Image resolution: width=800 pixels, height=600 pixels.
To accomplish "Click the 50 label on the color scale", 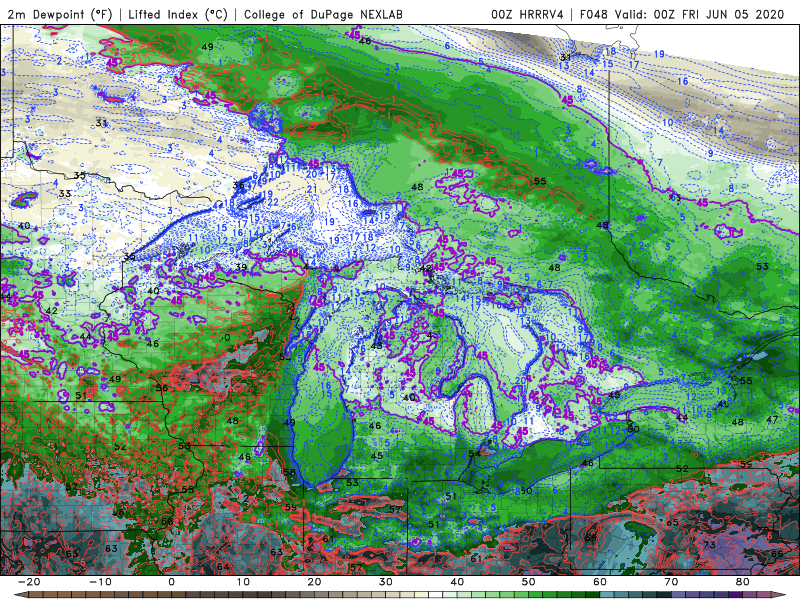I will coord(529,582).
